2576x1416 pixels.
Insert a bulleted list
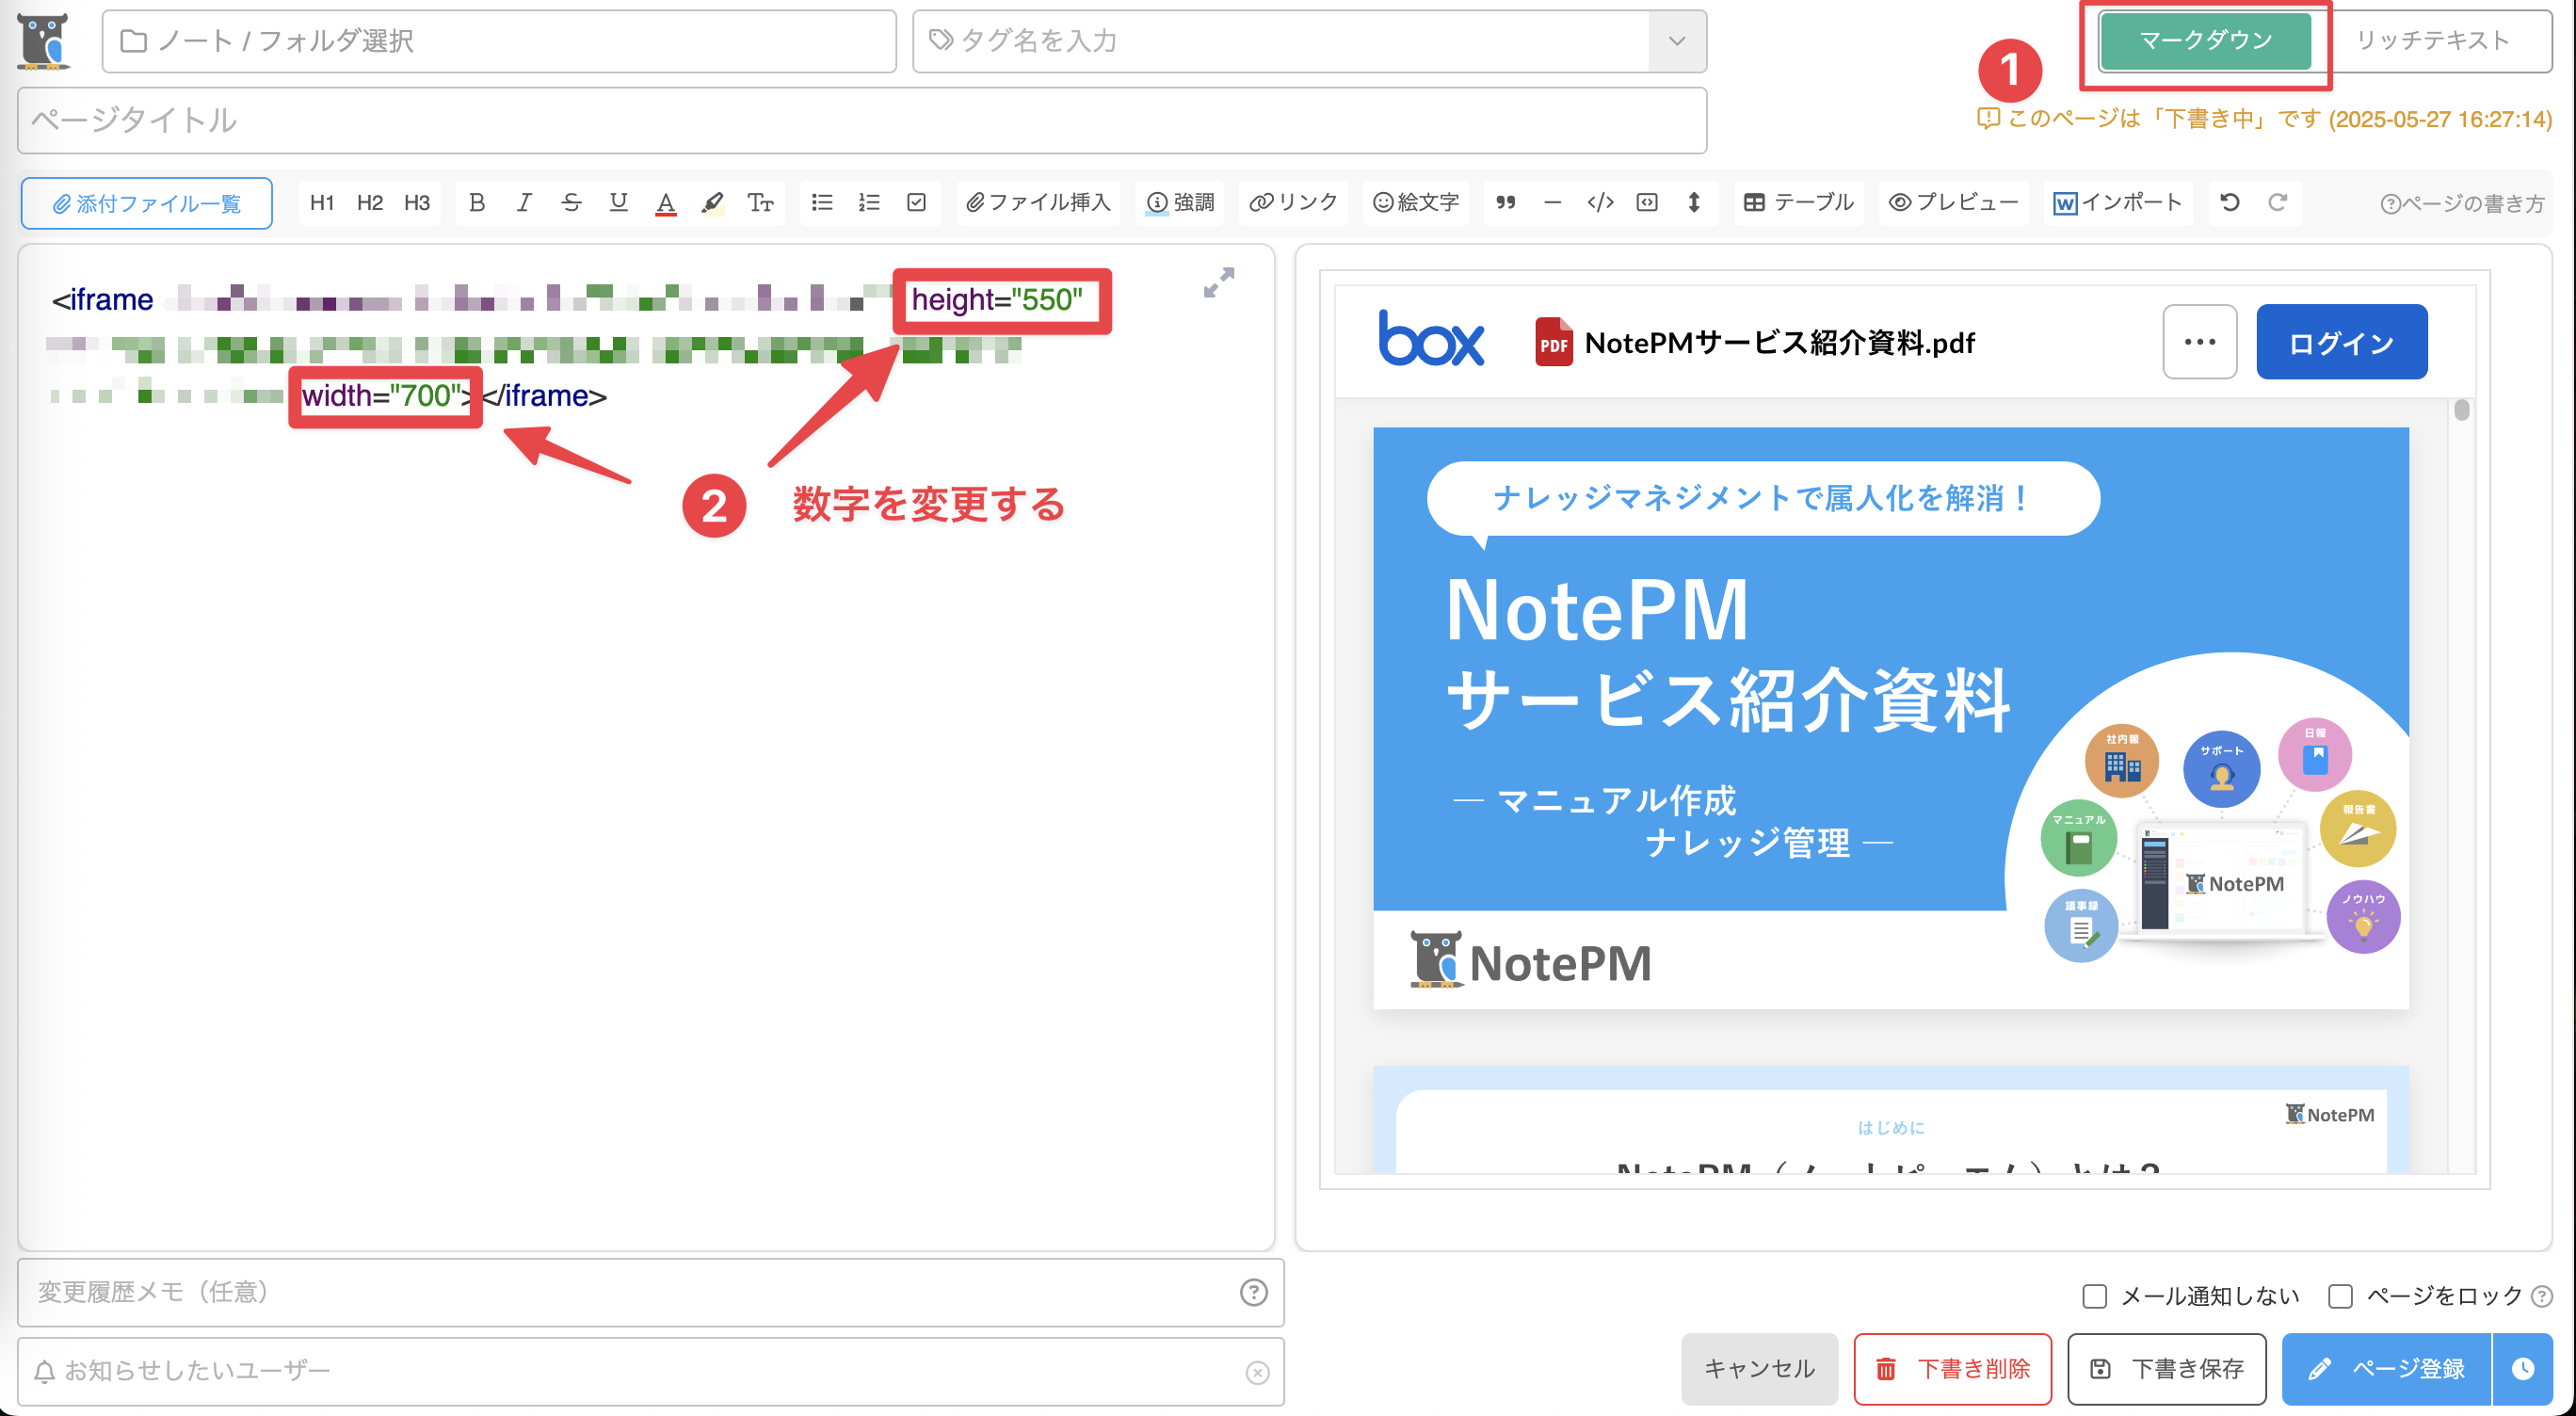pos(822,203)
